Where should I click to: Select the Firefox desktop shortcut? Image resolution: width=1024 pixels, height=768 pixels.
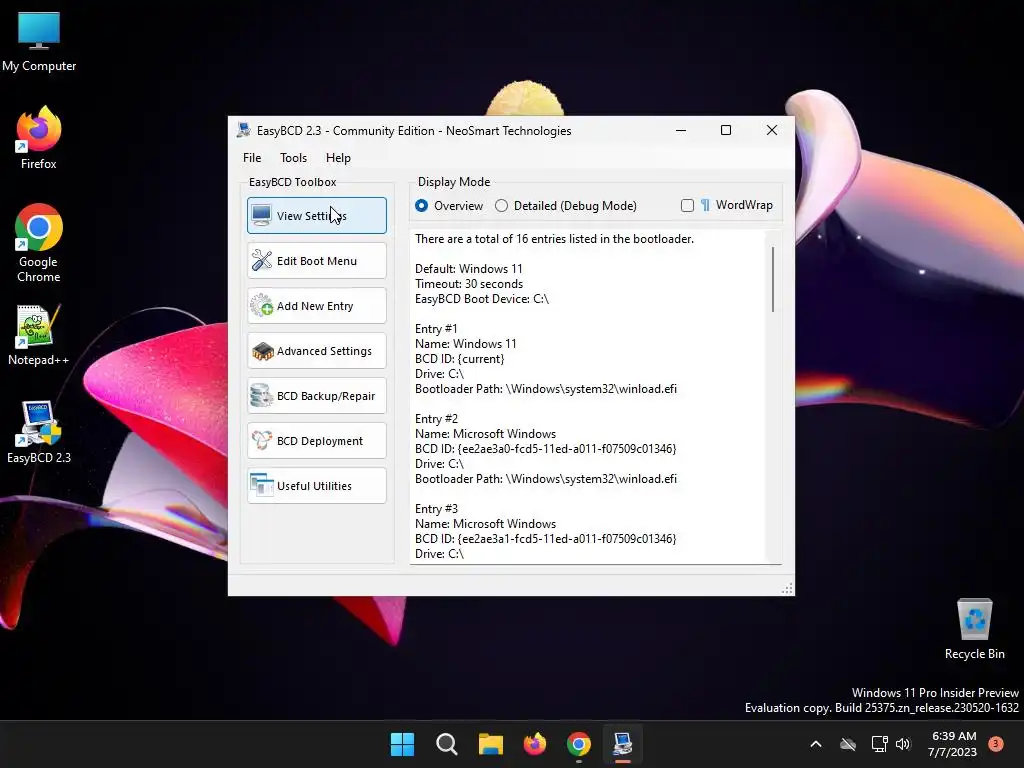point(39,138)
